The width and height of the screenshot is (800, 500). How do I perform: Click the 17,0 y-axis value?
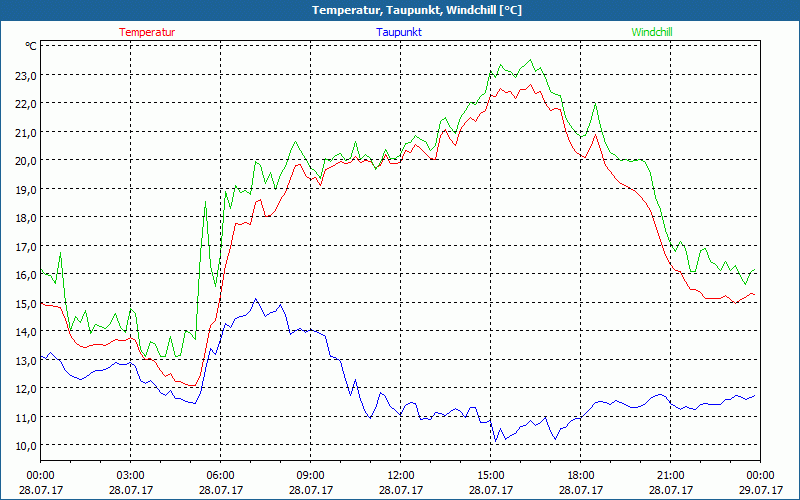pos(26,246)
